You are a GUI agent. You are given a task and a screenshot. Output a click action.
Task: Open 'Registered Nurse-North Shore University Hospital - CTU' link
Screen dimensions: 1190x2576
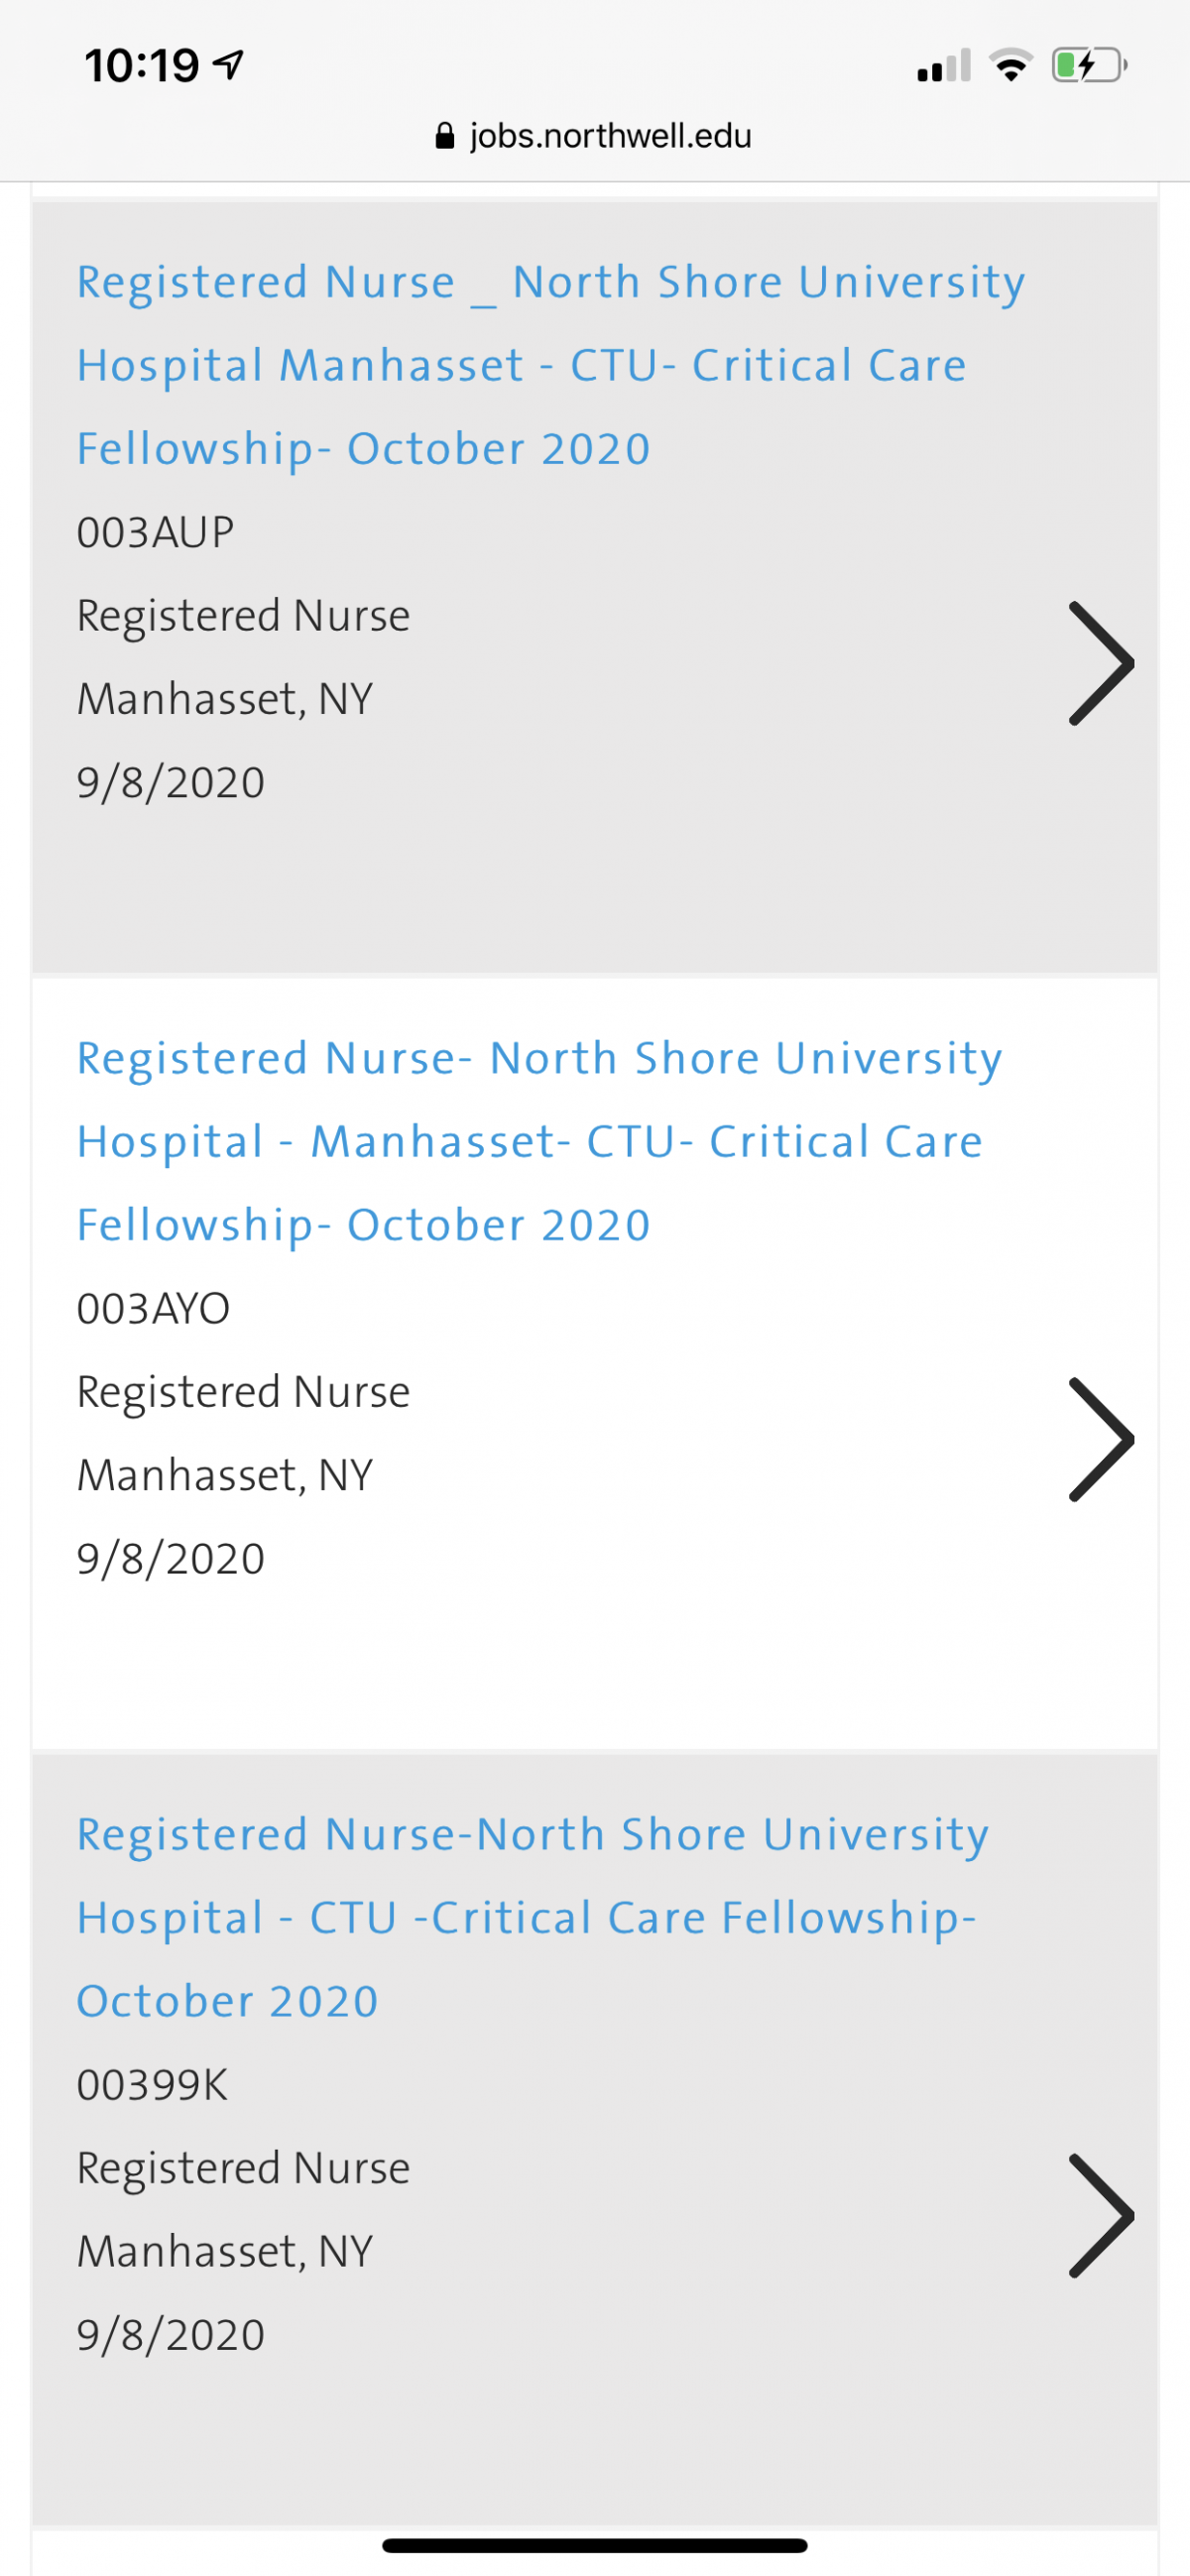(x=533, y=1918)
